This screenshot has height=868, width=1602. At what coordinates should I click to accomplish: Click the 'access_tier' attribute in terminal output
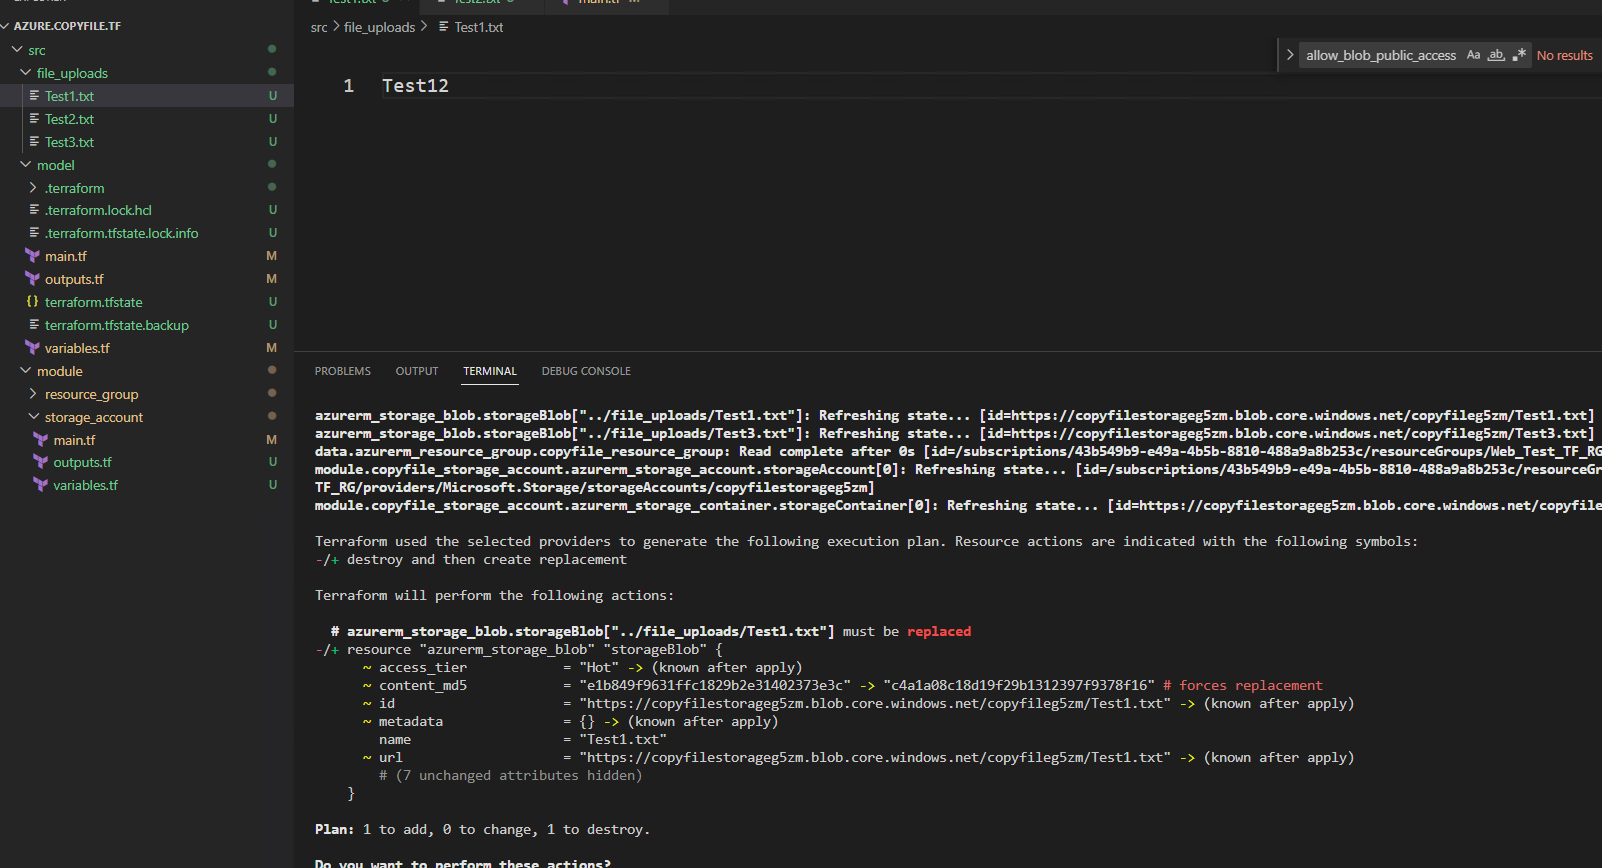(x=423, y=667)
